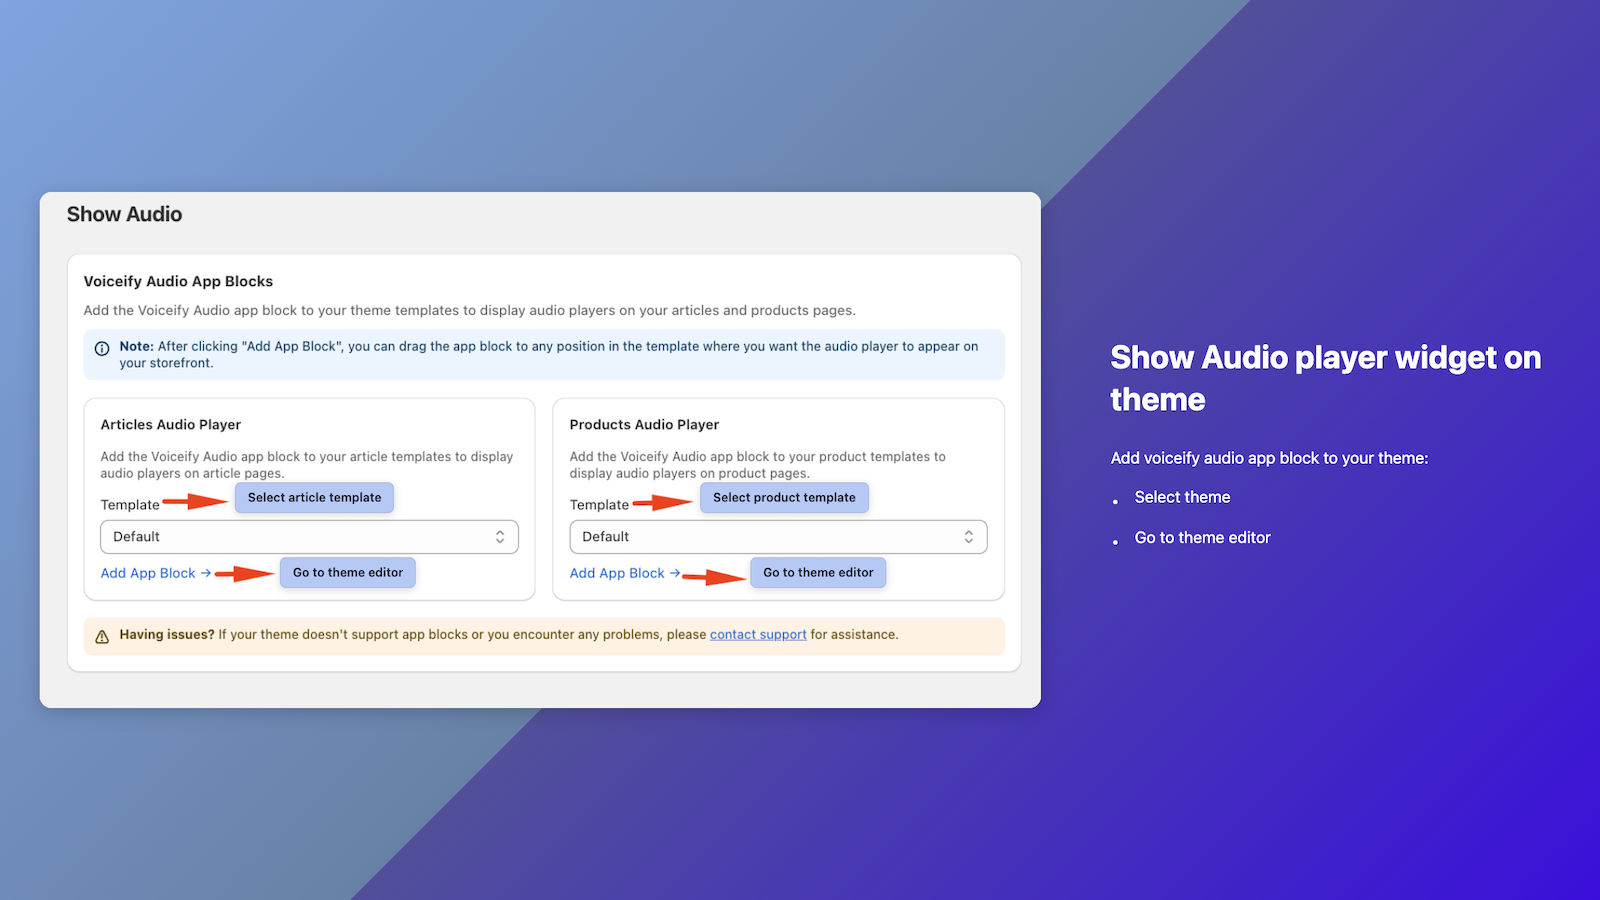1600x900 pixels.
Task: Click Add App Block under Products Audio Player
Action: pyautogui.click(x=617, y=572)
